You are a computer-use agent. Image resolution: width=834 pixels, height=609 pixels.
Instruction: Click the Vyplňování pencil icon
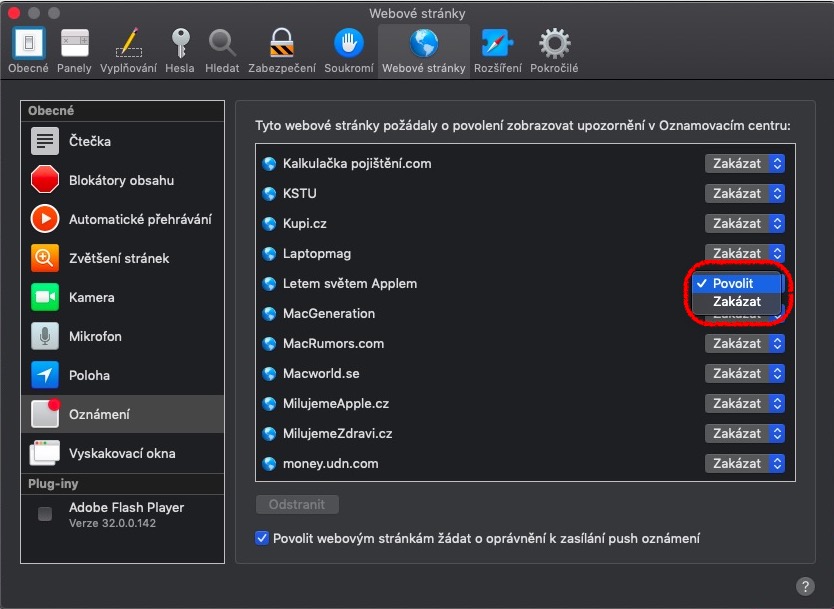126,45
